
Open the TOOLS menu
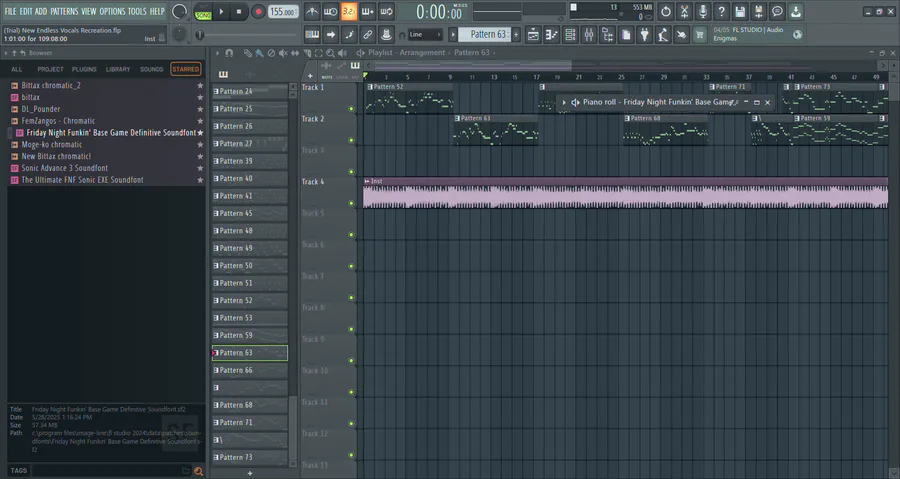pyautogui.click(x=137, y=11)
